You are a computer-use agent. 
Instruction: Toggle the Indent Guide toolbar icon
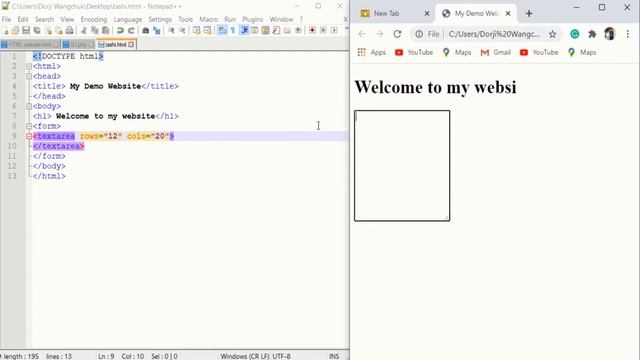244,31
